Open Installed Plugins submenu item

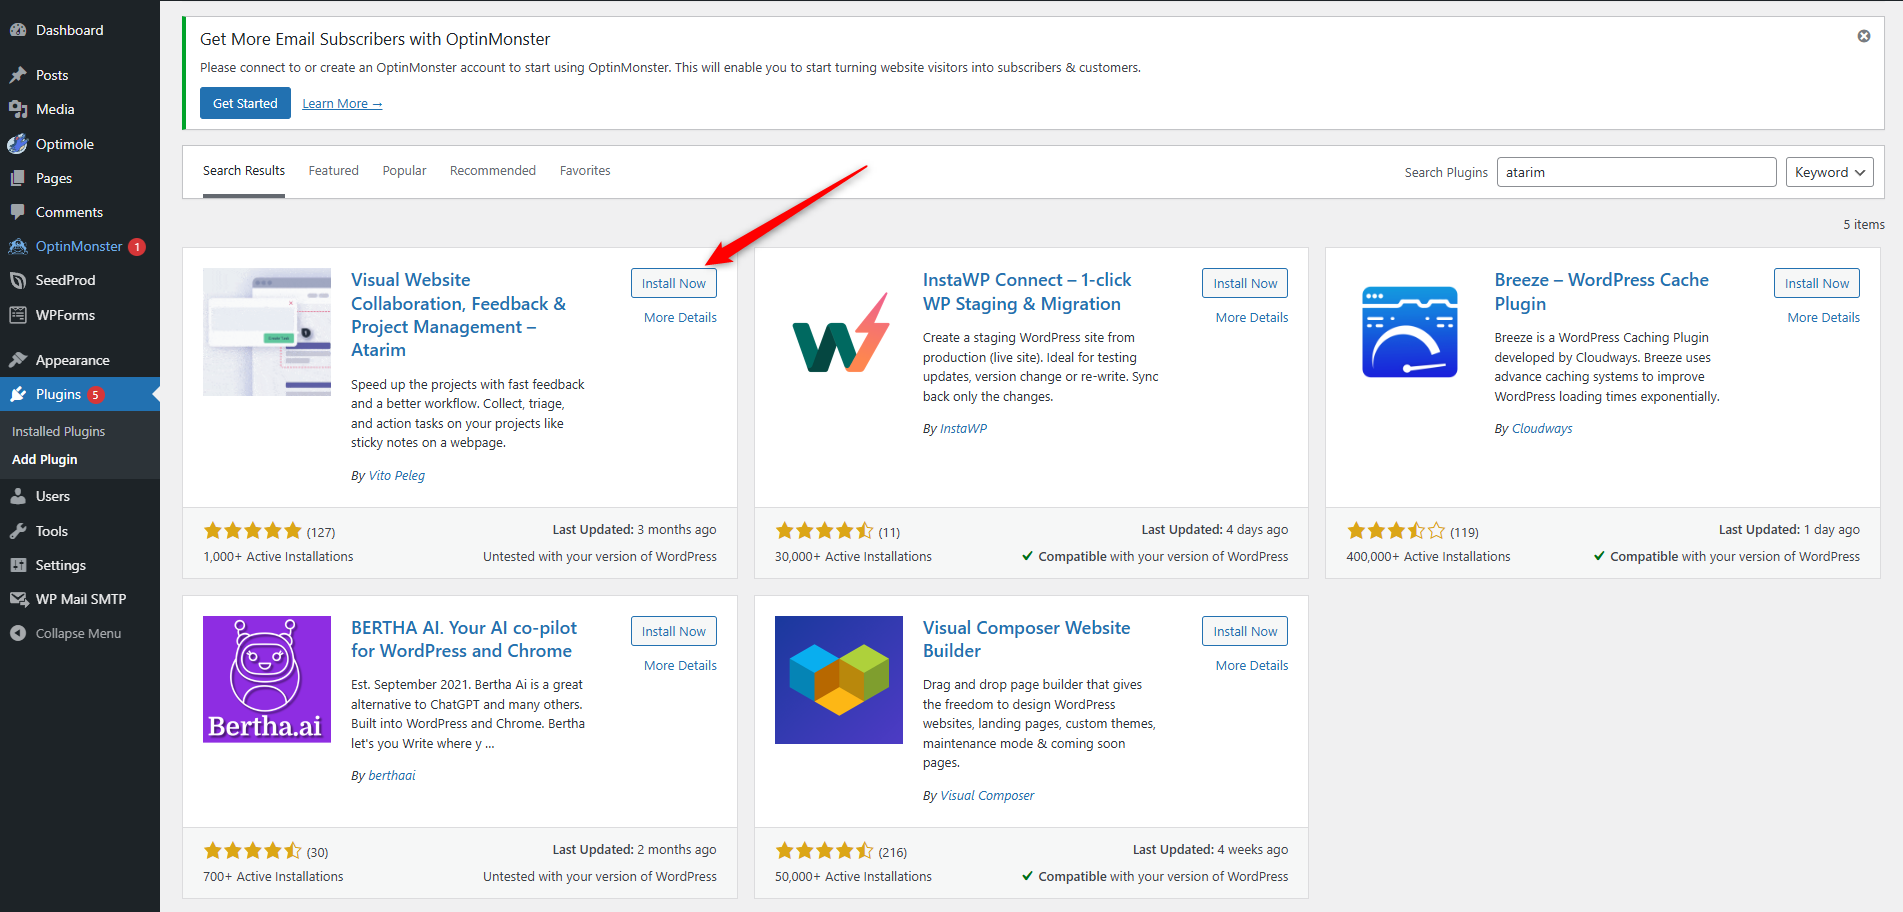58,431
